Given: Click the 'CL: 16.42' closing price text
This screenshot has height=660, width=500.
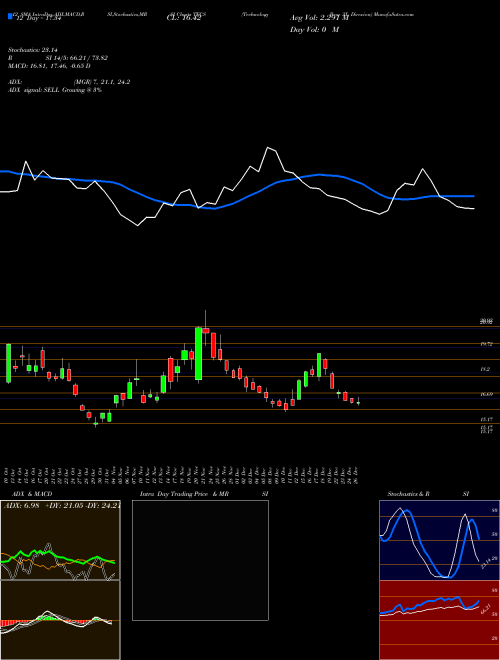Looking at the screenshot, I should pyautogui.click(x=183, y=18).
